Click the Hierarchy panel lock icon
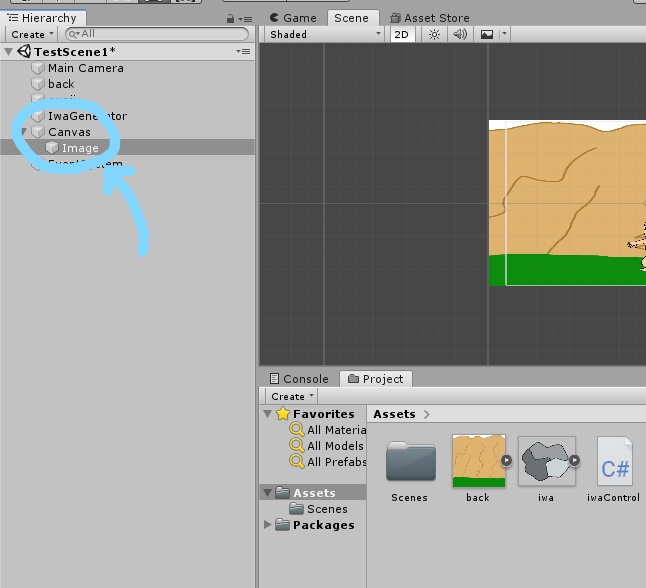646x588 pixels. click(x=230, y=19)
